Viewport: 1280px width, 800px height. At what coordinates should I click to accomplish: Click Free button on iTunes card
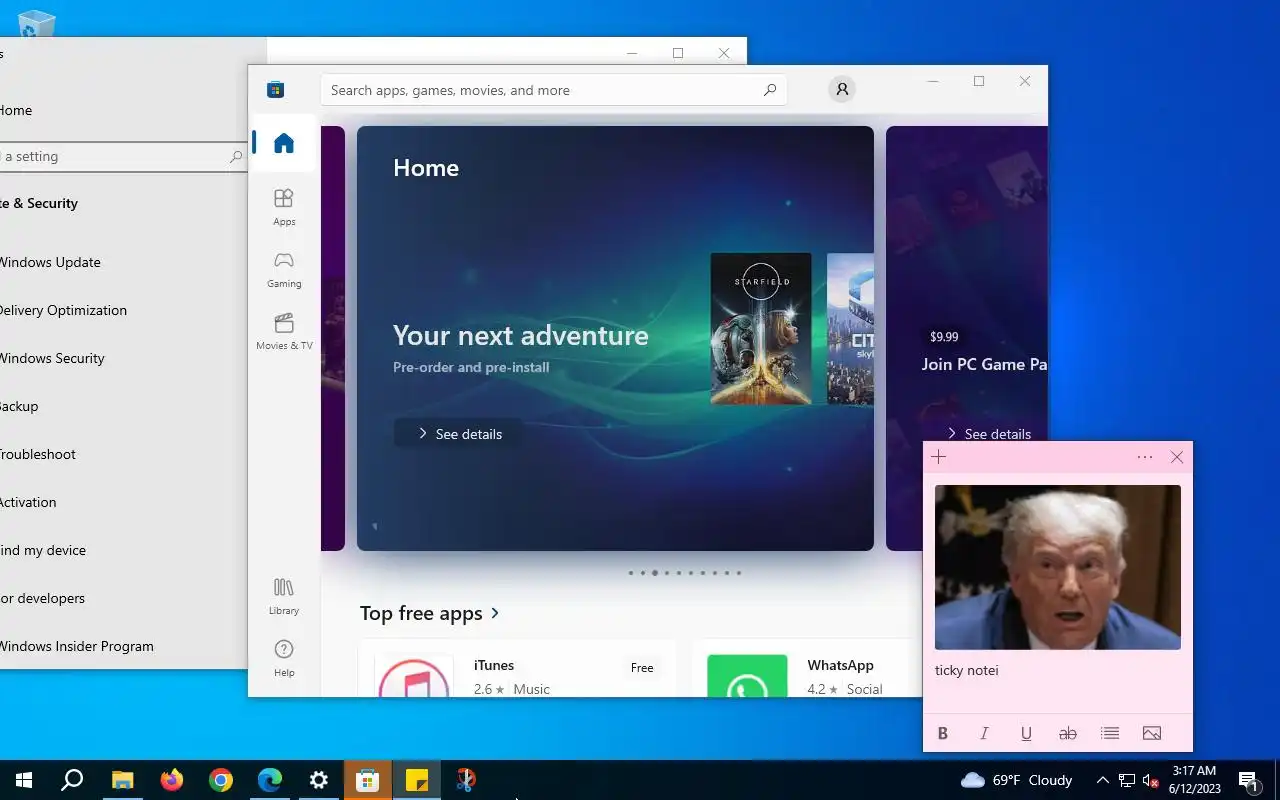[x=642, y=668]
